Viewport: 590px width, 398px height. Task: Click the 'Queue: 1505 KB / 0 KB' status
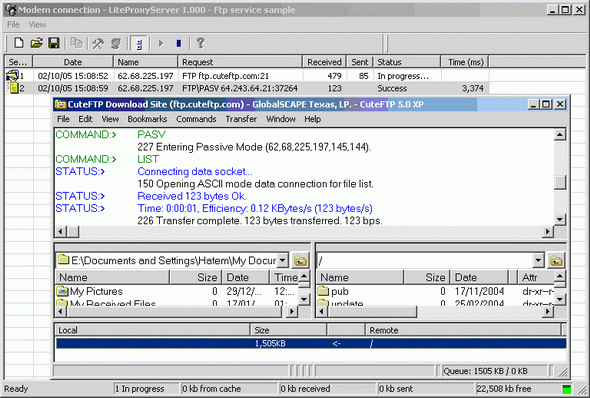pos(494,371)
